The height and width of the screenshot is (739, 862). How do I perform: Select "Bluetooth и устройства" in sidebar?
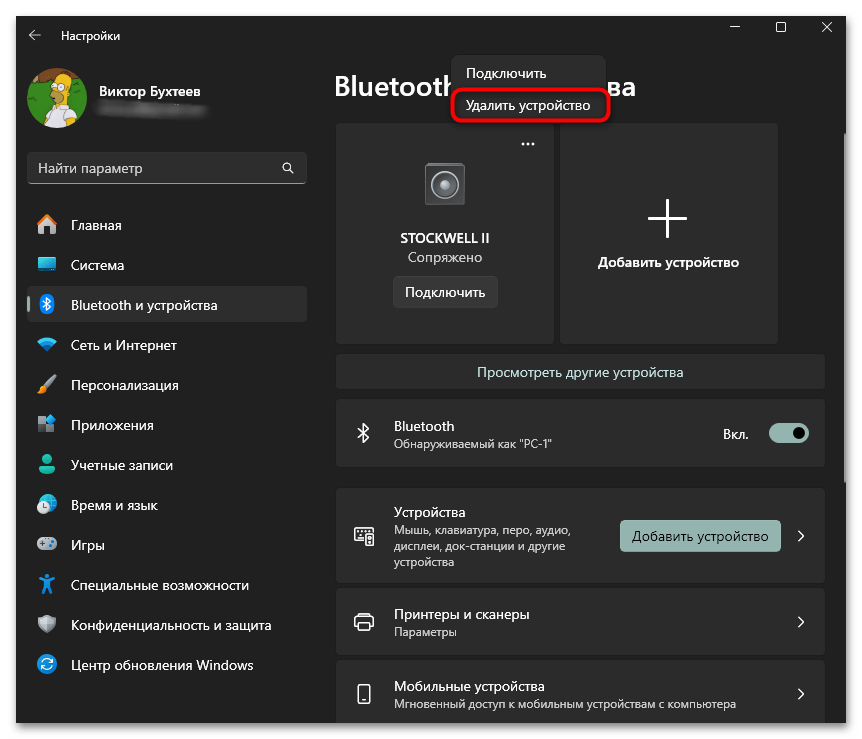point(167,304)
